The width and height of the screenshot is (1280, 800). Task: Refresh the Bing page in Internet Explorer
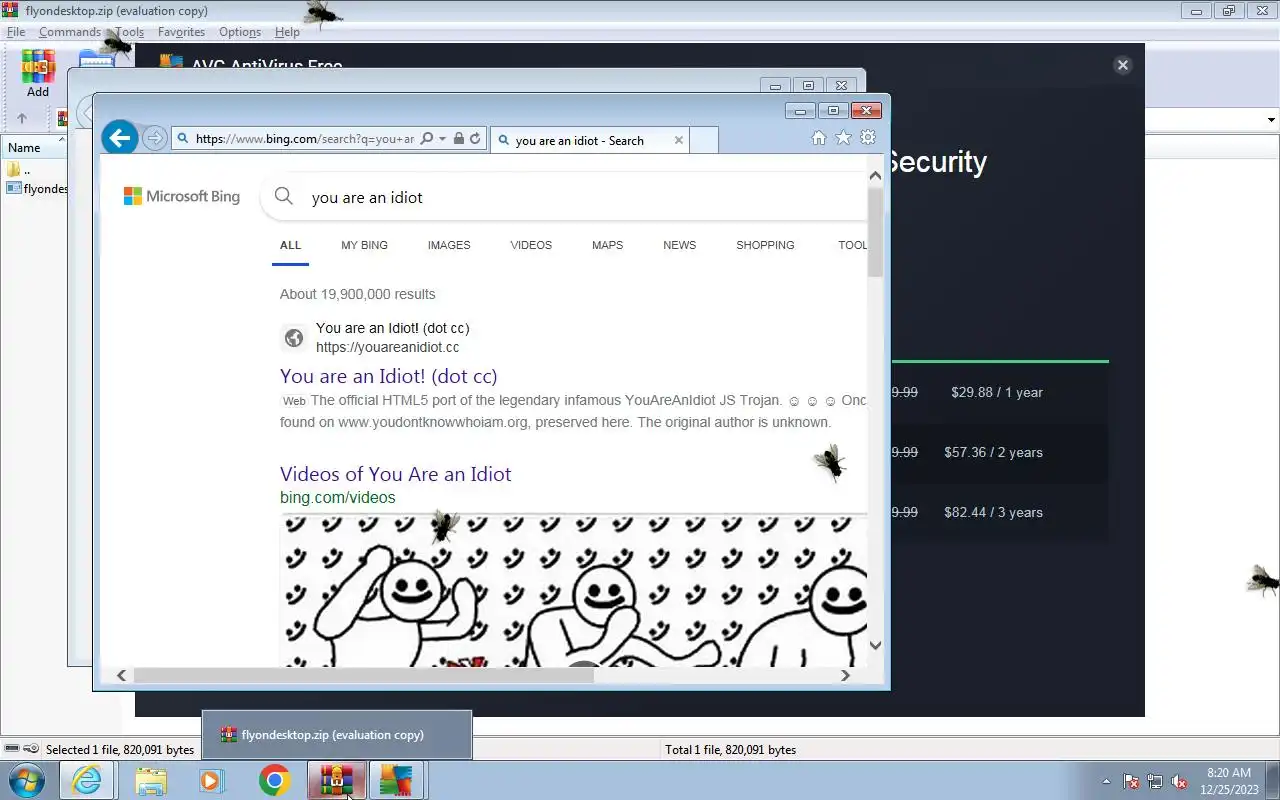click(x=475, y=139)
